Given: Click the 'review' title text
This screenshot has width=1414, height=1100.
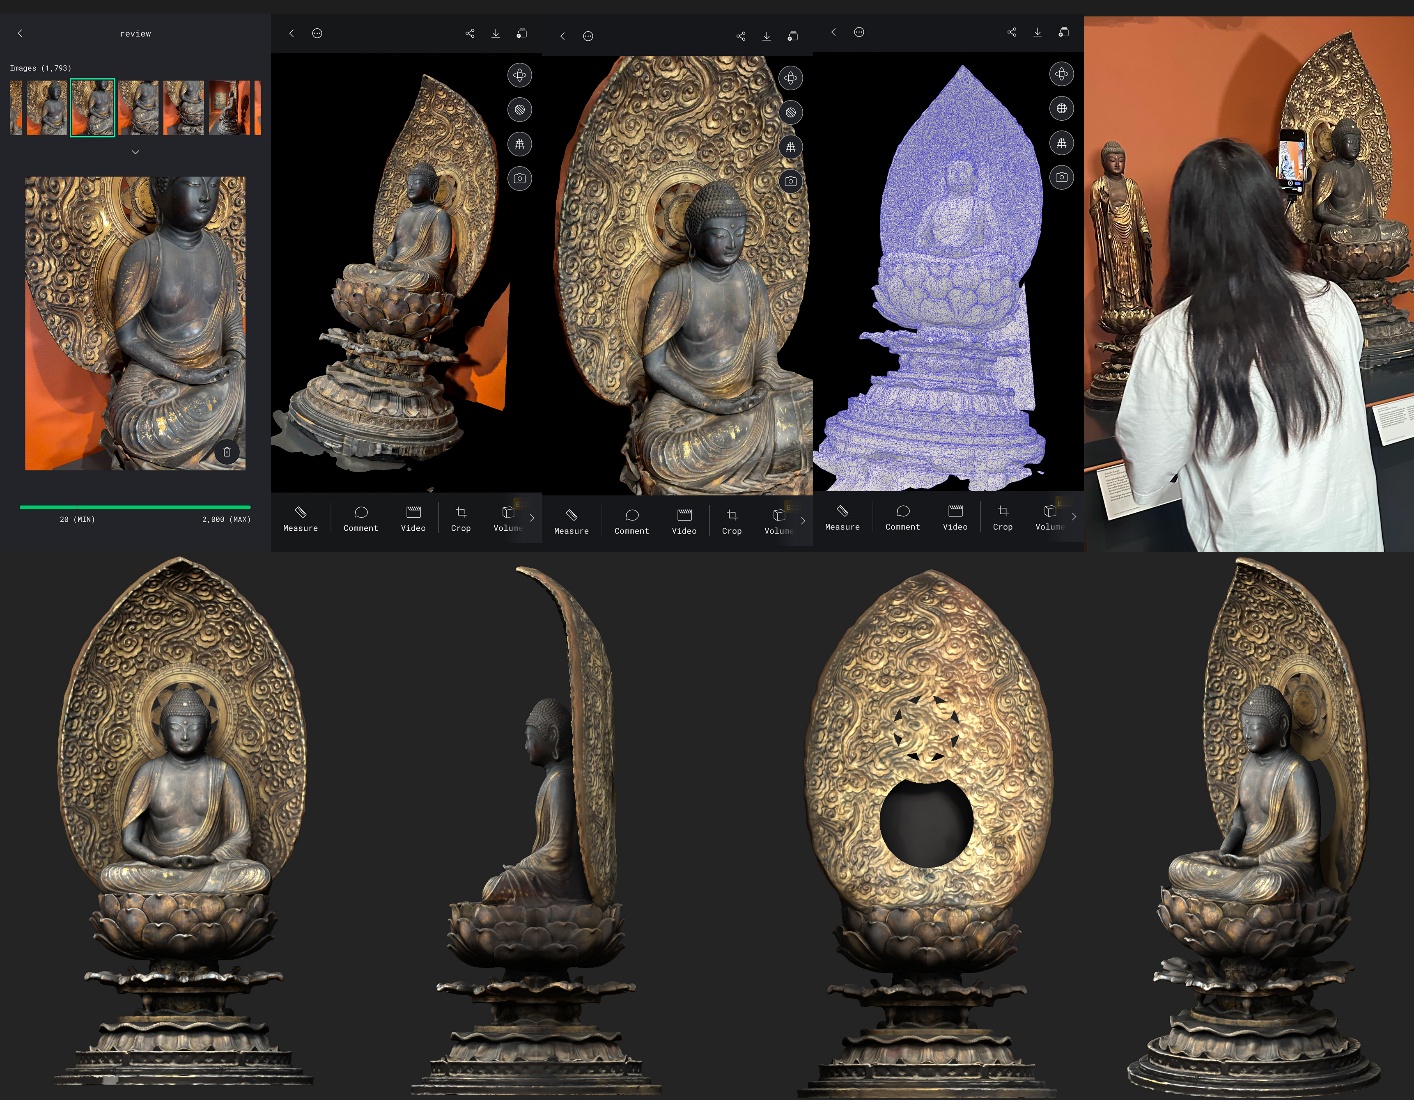Looking at the screenshot, I should 135,34.
